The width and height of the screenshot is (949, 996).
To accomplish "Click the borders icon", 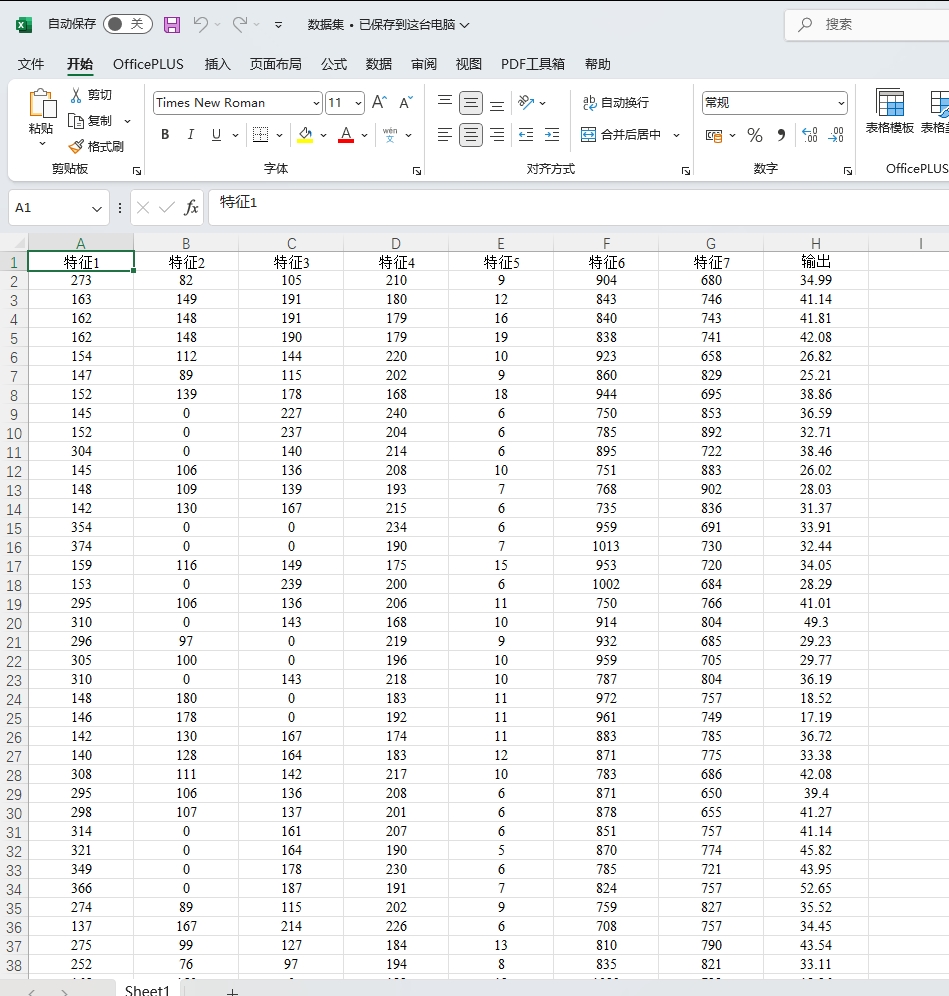I will point(260,135).
